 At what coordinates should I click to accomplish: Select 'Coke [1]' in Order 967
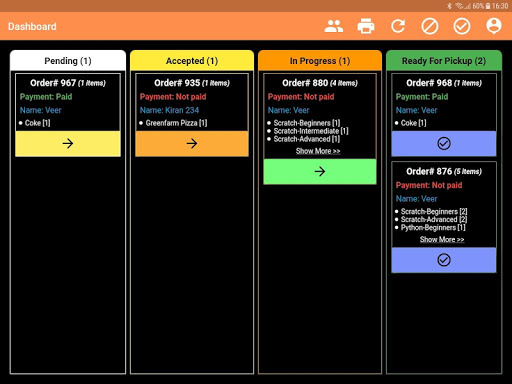[x=38, y=123]
